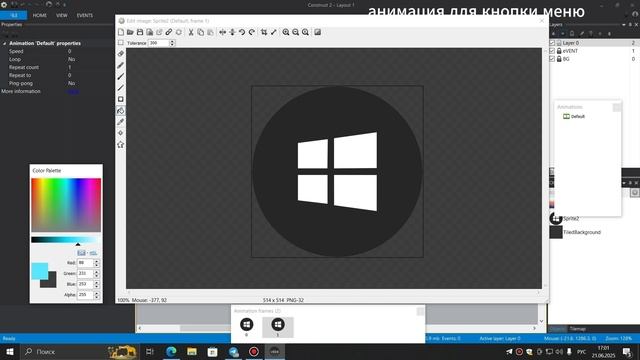Click the Tolerance input field
This screenshot has height=360, width=640.
click(x=159, y=43)
